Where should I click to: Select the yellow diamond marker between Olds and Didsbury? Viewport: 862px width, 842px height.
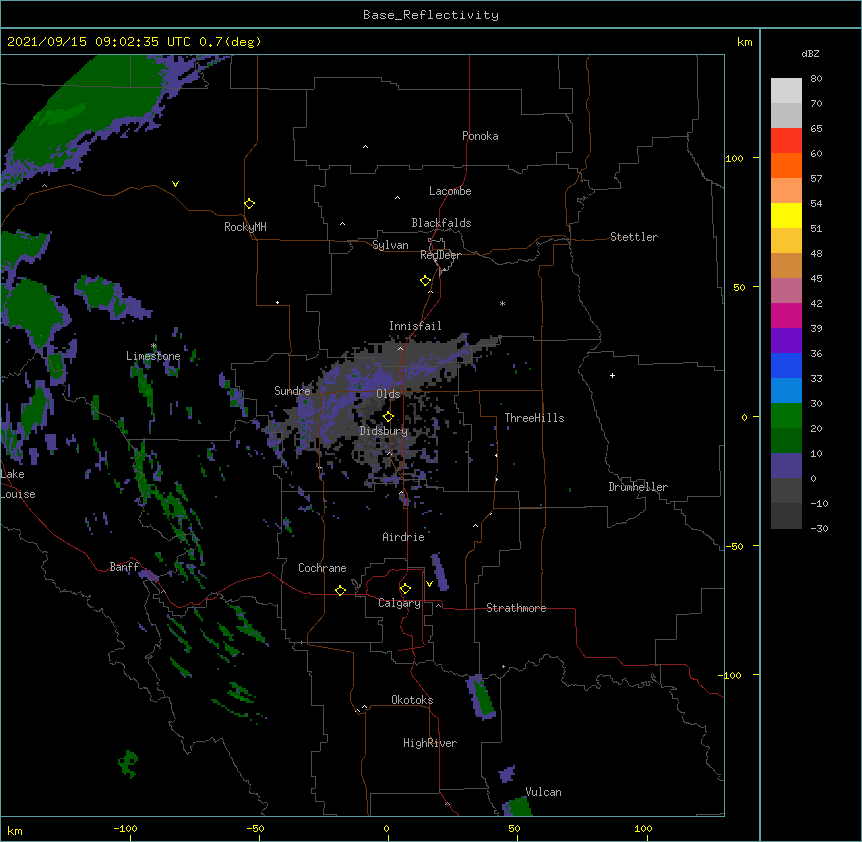(x=388, y=417)
